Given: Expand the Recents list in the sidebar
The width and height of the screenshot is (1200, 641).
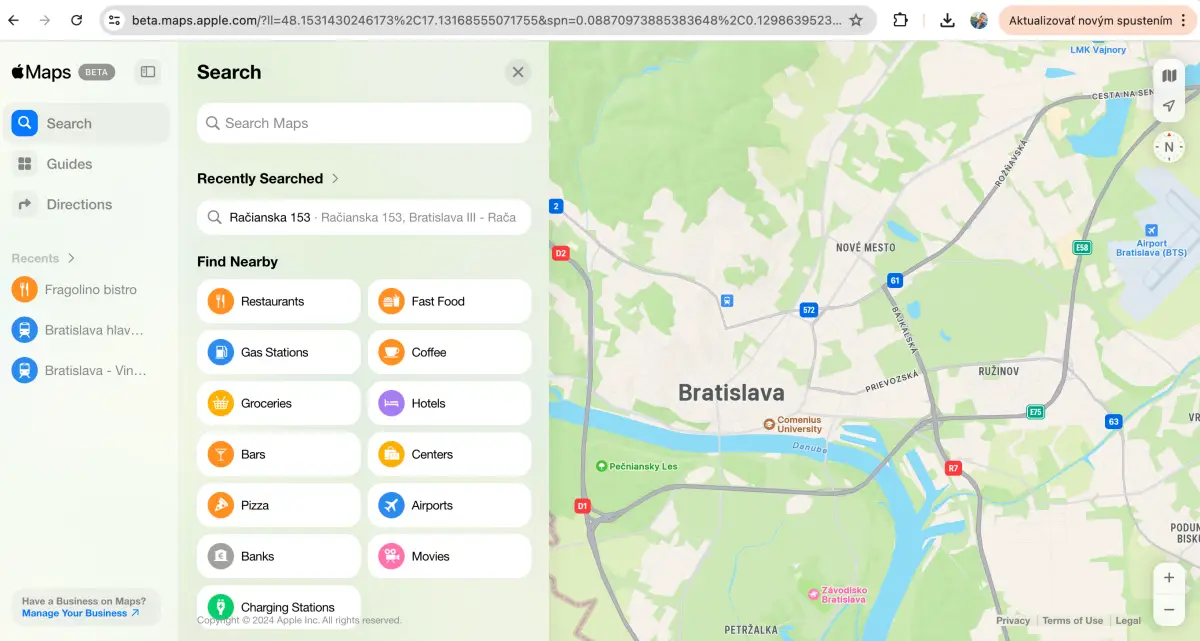Looking at the screenshot, I should click(71, 258).
